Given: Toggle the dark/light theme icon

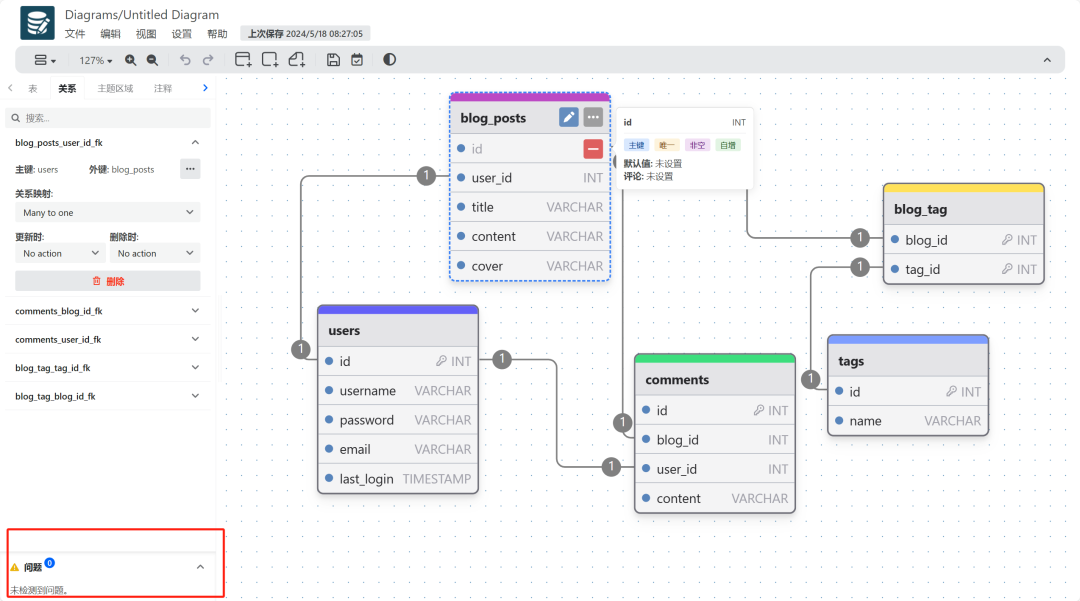Looking at the screenshot, I should 389,60.
